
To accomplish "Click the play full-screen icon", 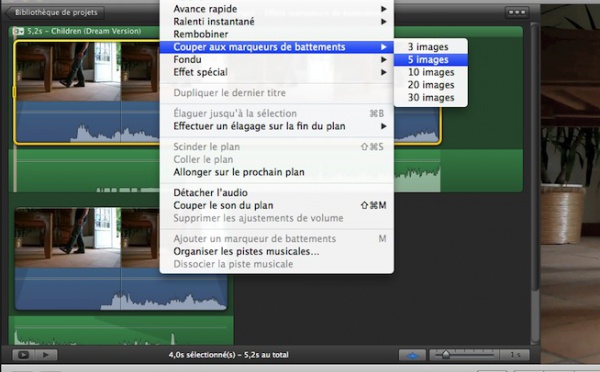I will (x=23, y=355).
